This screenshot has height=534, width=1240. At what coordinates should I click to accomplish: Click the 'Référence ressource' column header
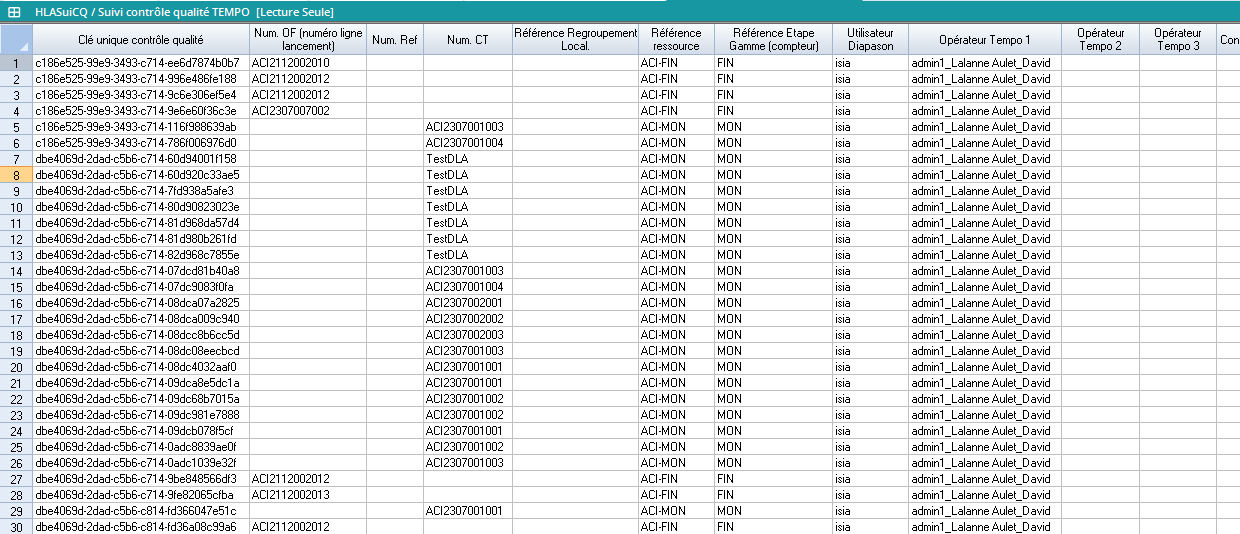click(676, 40)
